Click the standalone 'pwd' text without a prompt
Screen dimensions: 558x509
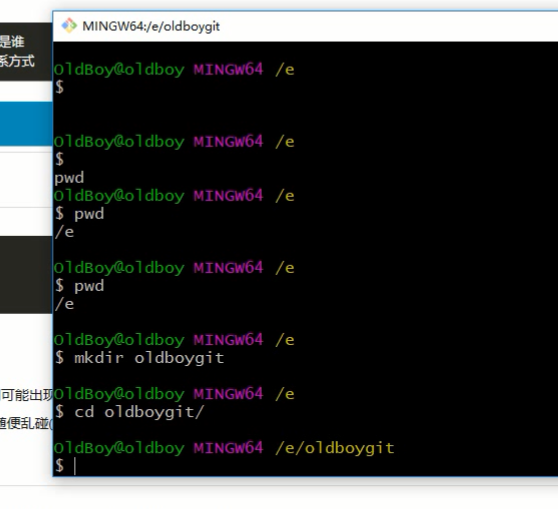coord(69,178)
